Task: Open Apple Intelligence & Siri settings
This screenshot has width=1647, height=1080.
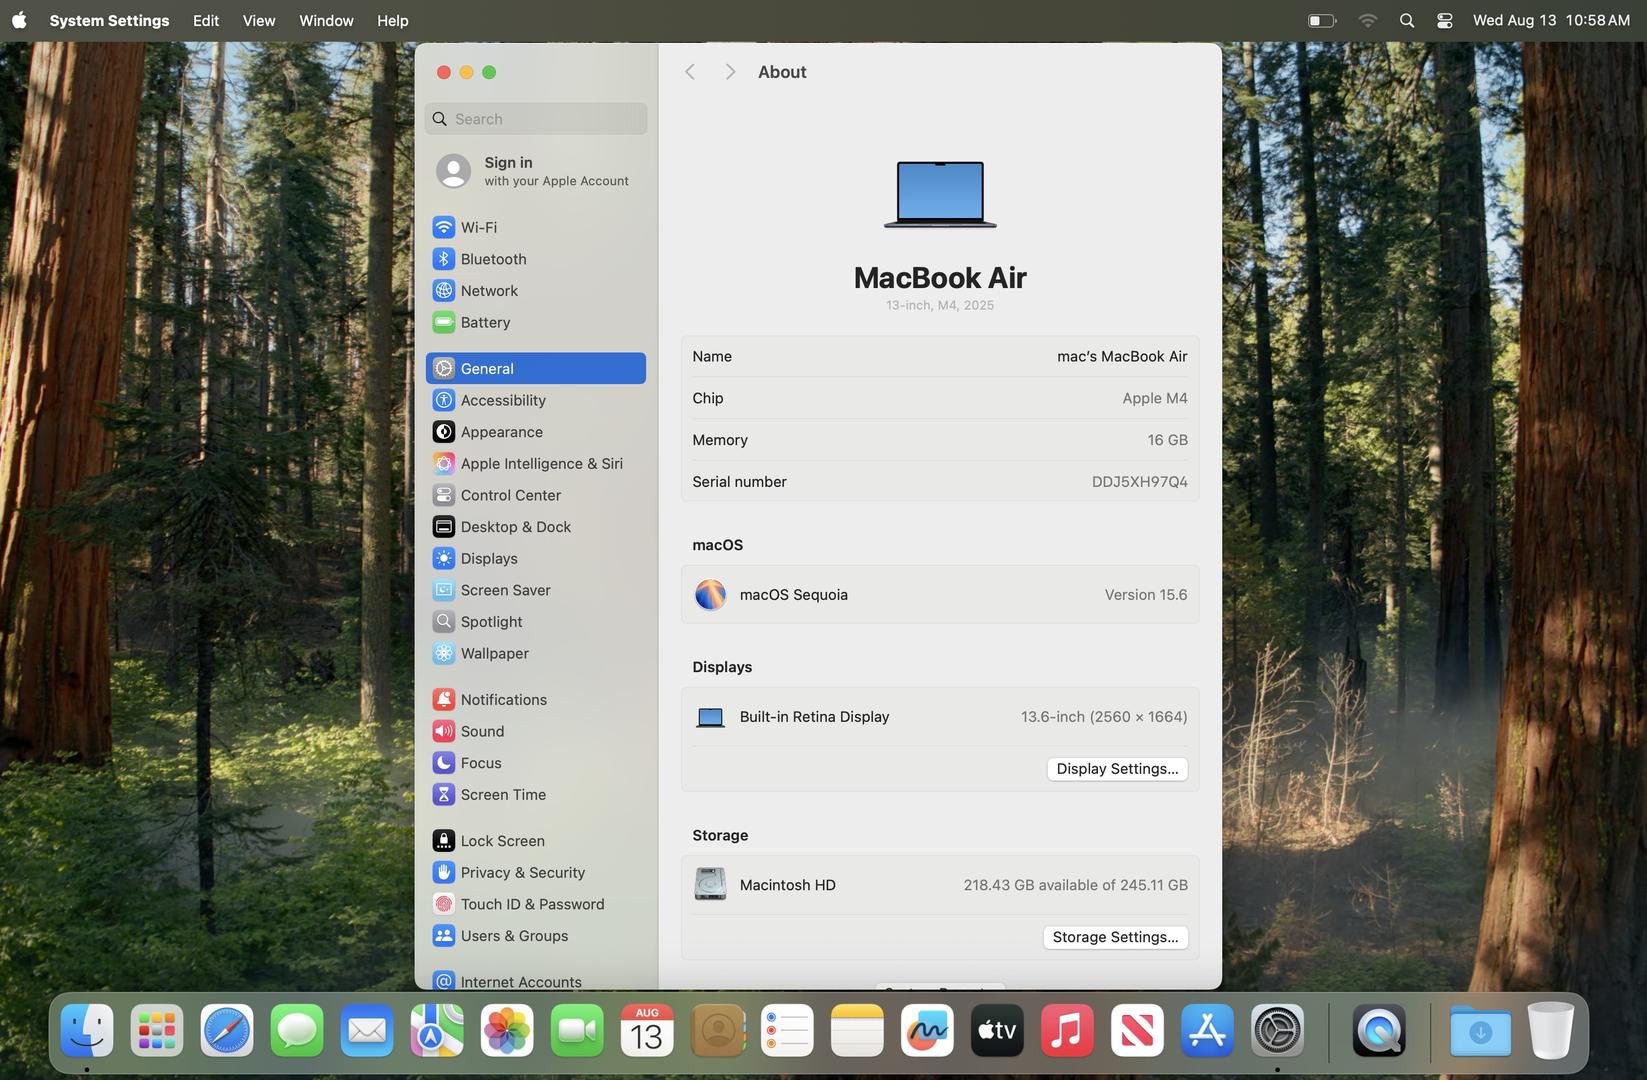Action: point(535,464)
